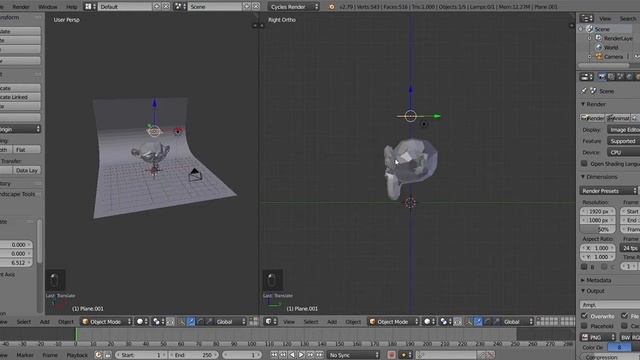Click the red record auto-keyframe button

[x=391, y=355]
